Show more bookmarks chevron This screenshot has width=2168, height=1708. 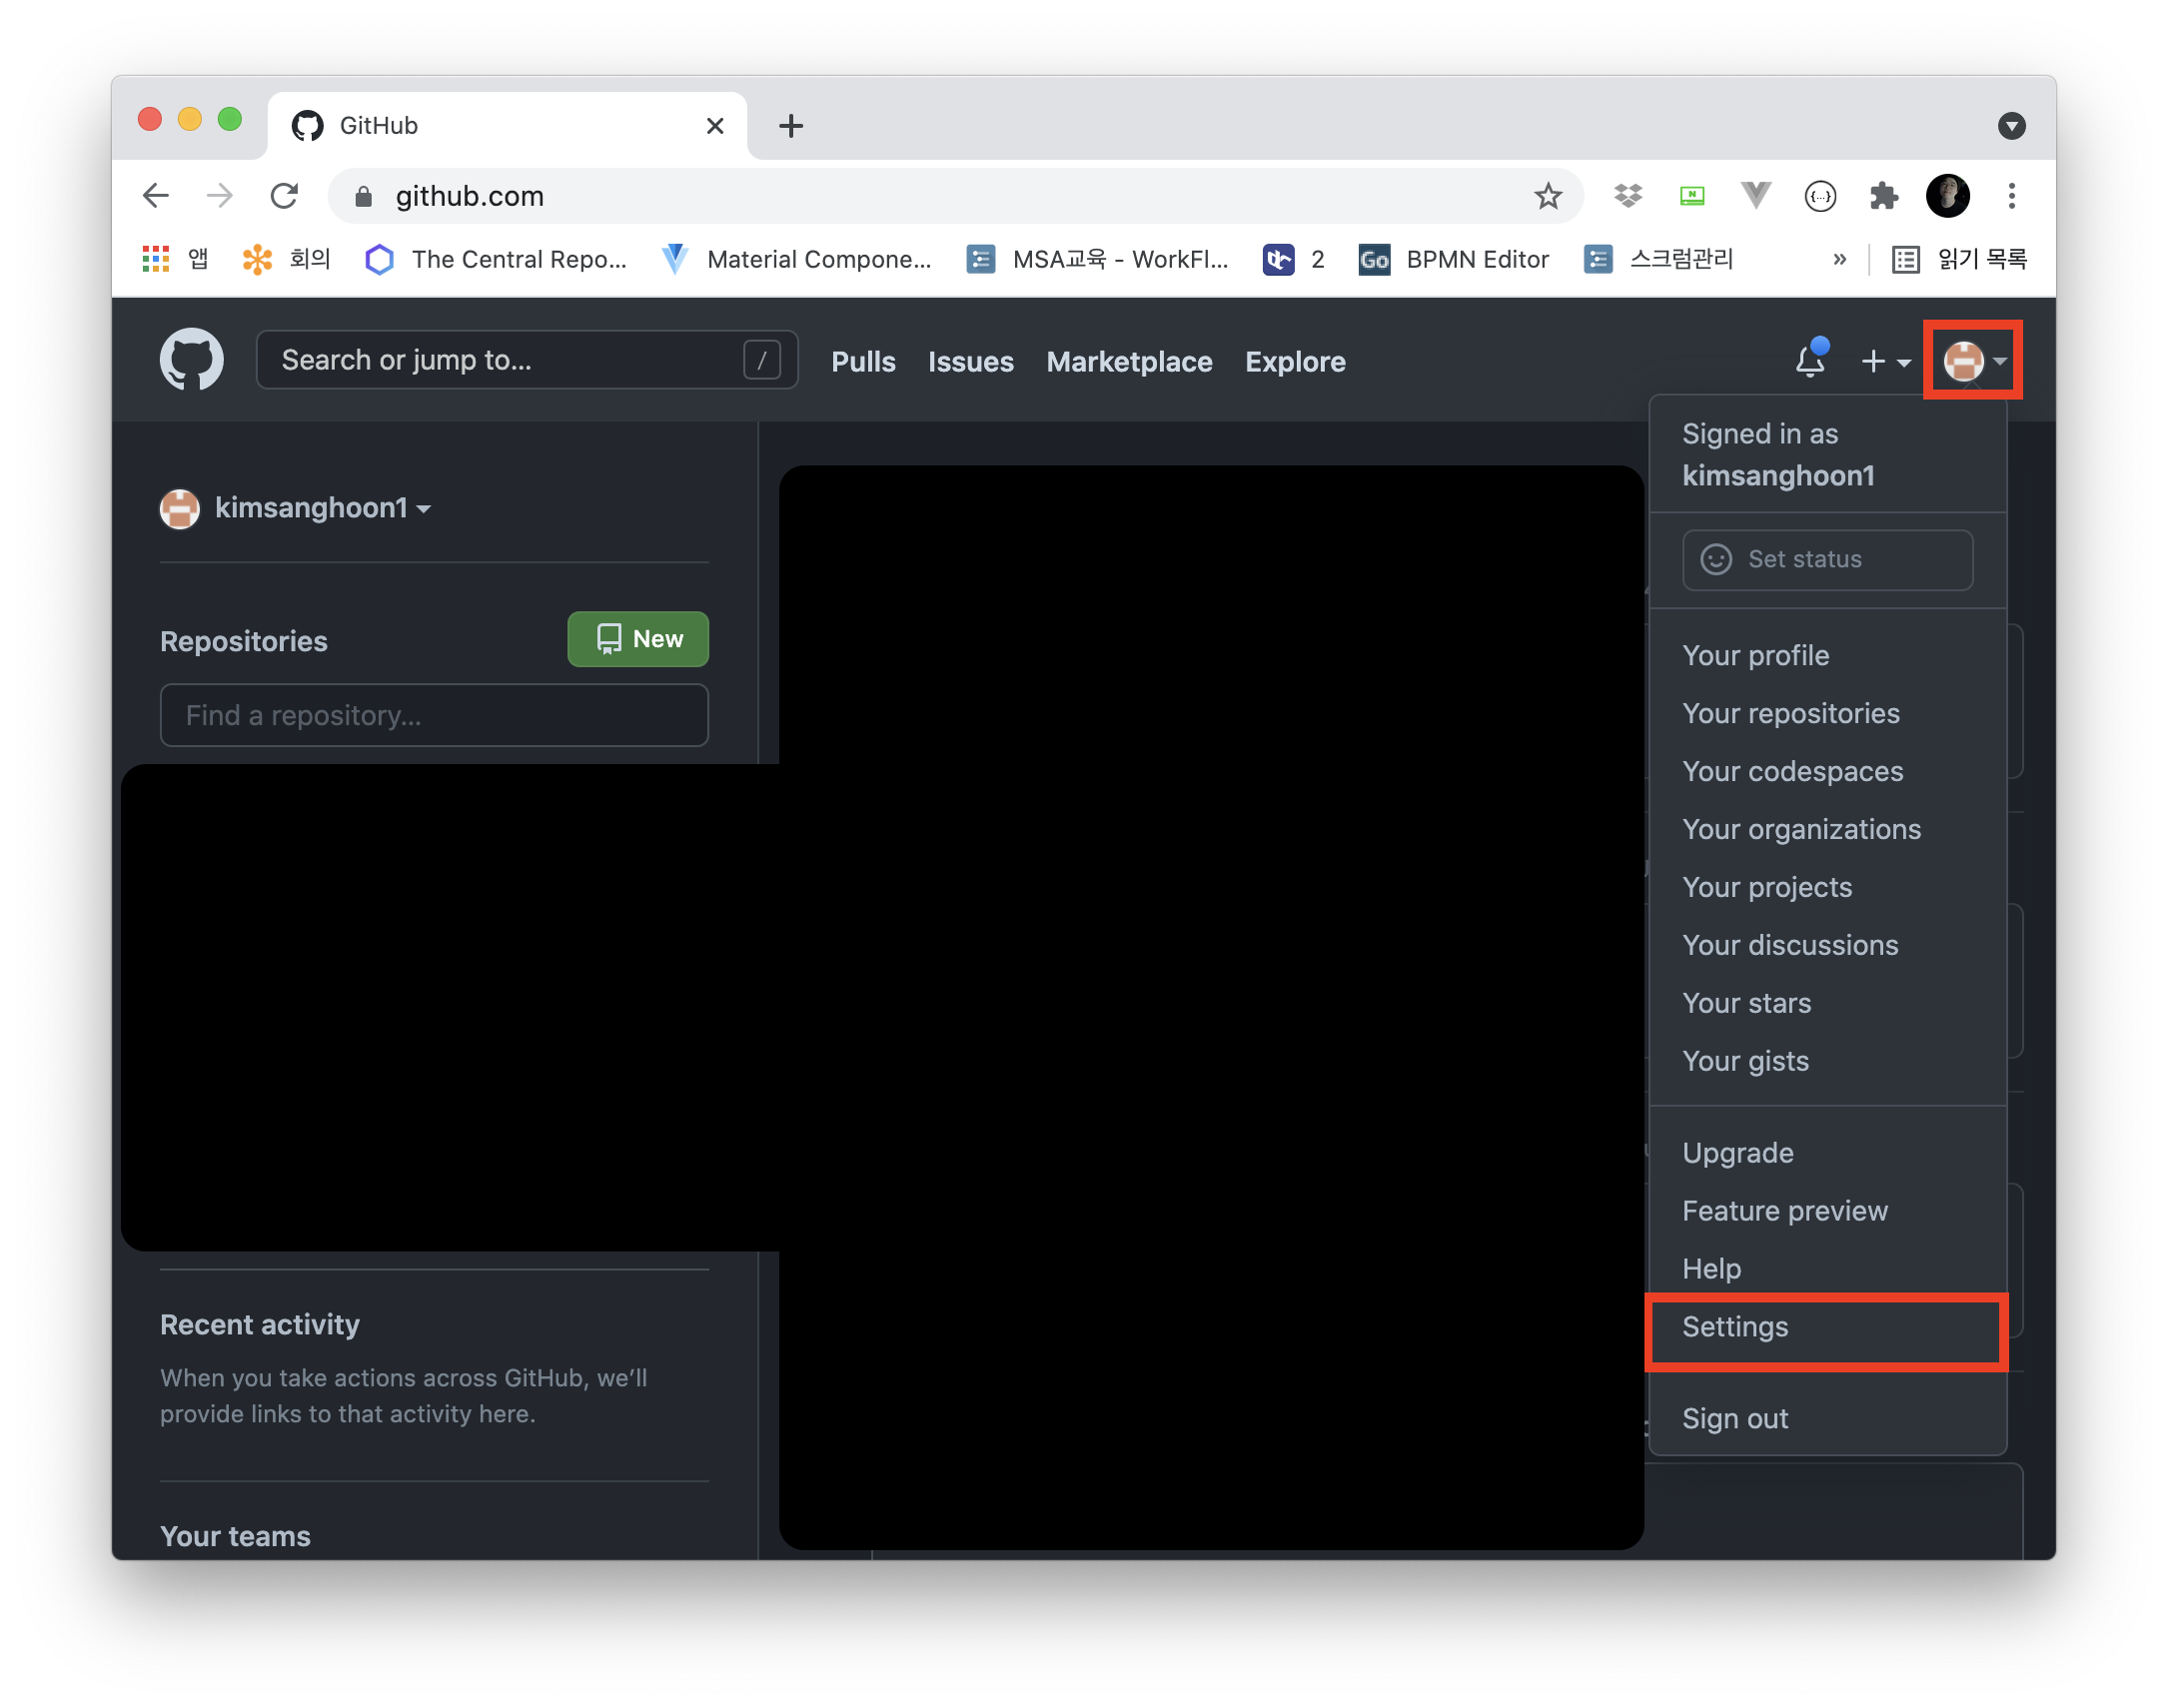[1838, 260]
